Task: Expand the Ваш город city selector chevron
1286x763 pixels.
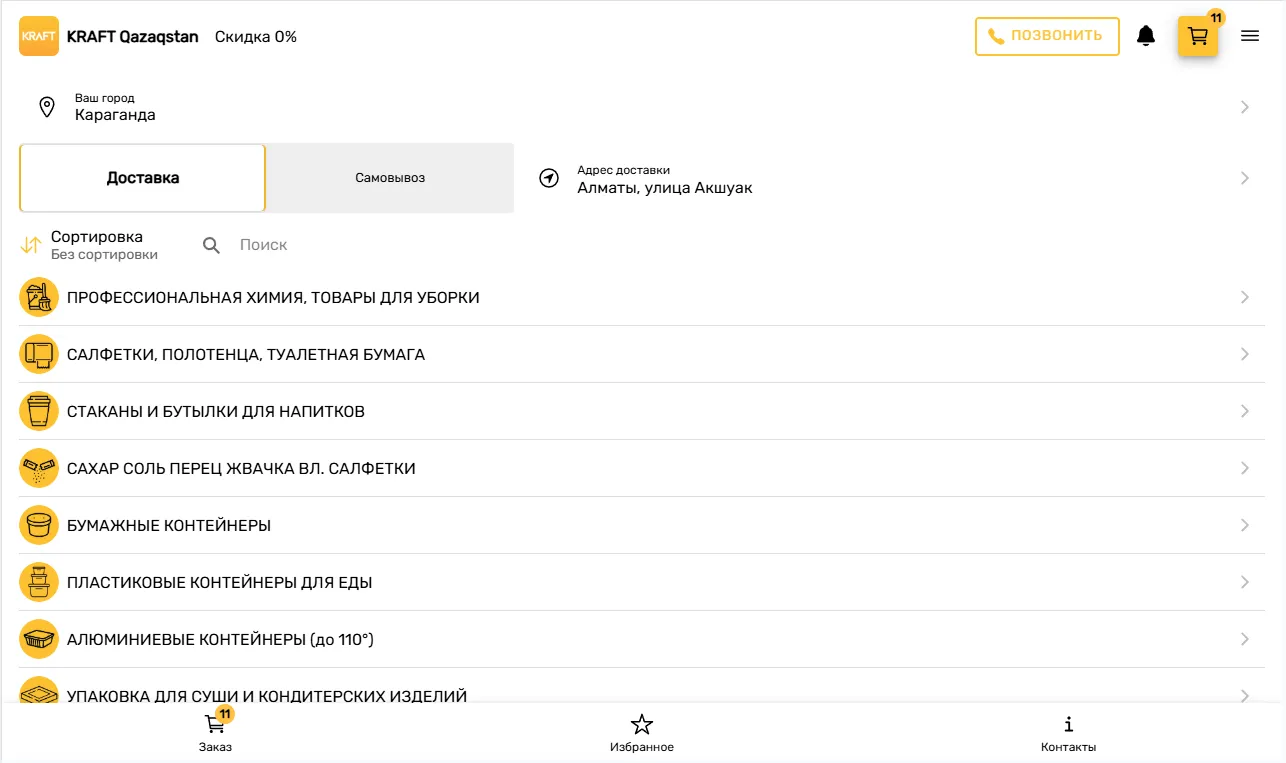Action: 1244,107
